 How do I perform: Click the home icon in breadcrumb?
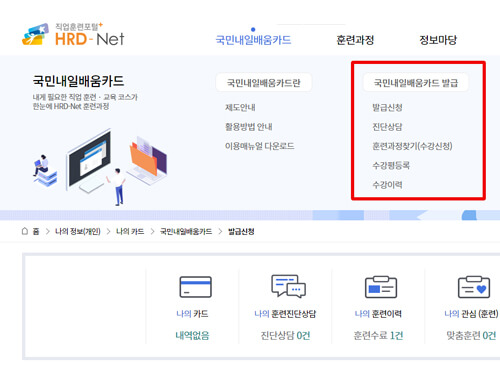tap(25, 231)
